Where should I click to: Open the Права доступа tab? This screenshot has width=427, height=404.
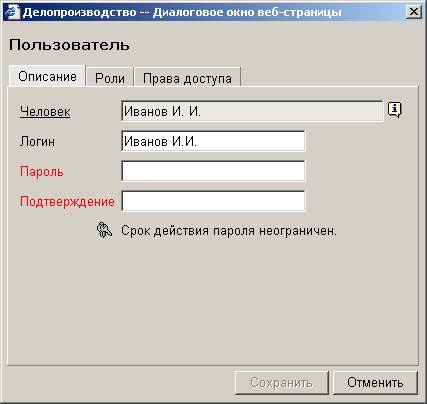point(187,78)
